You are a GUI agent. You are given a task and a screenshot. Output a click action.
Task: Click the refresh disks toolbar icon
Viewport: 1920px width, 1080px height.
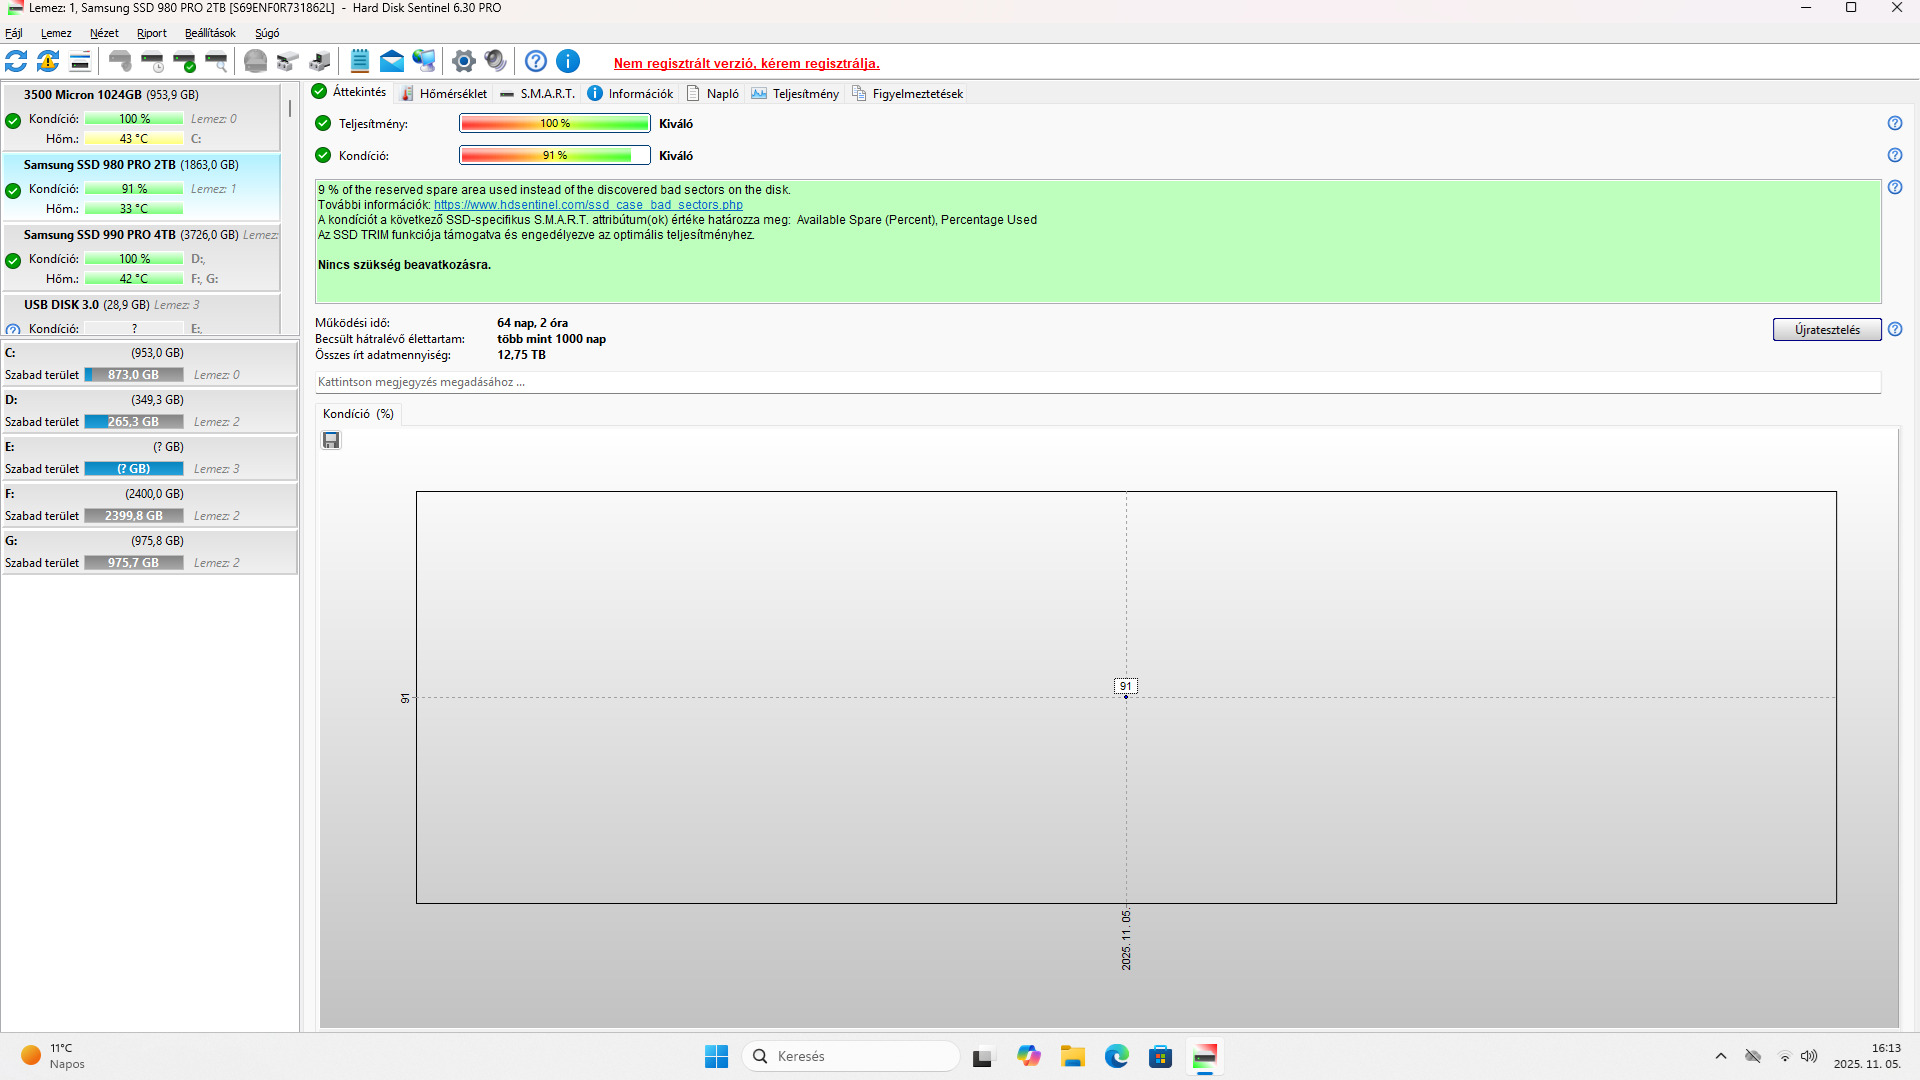pyautogui.click(x=16, y=62)
